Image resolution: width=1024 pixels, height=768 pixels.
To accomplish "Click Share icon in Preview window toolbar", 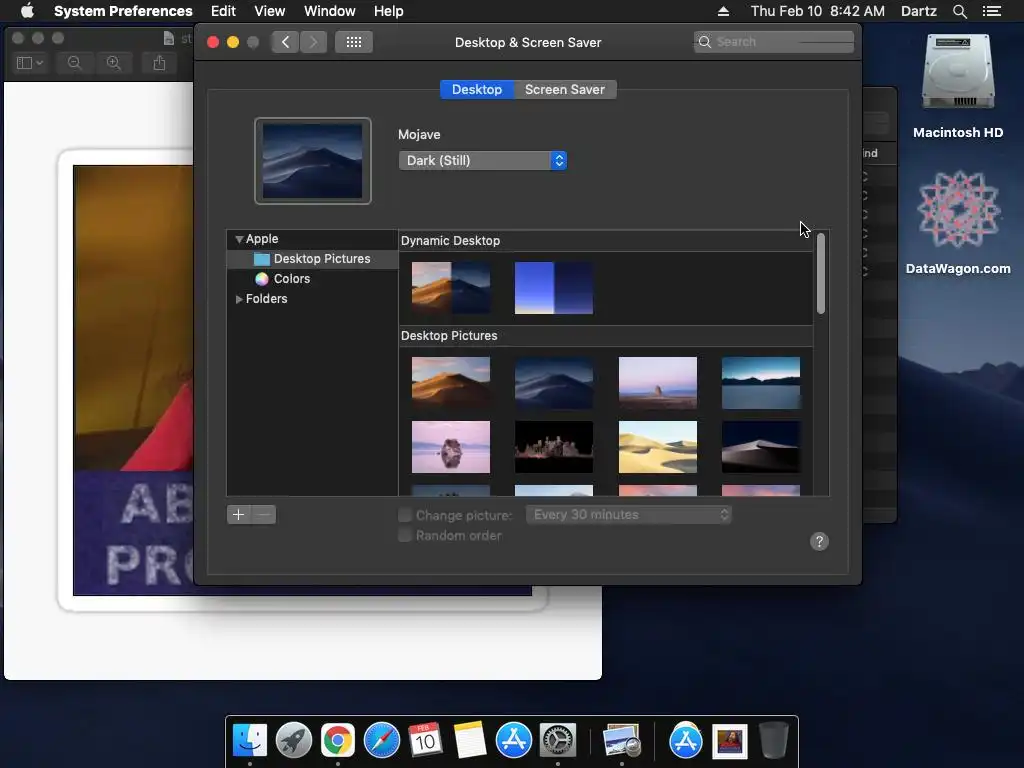I will tap(159, 63).
